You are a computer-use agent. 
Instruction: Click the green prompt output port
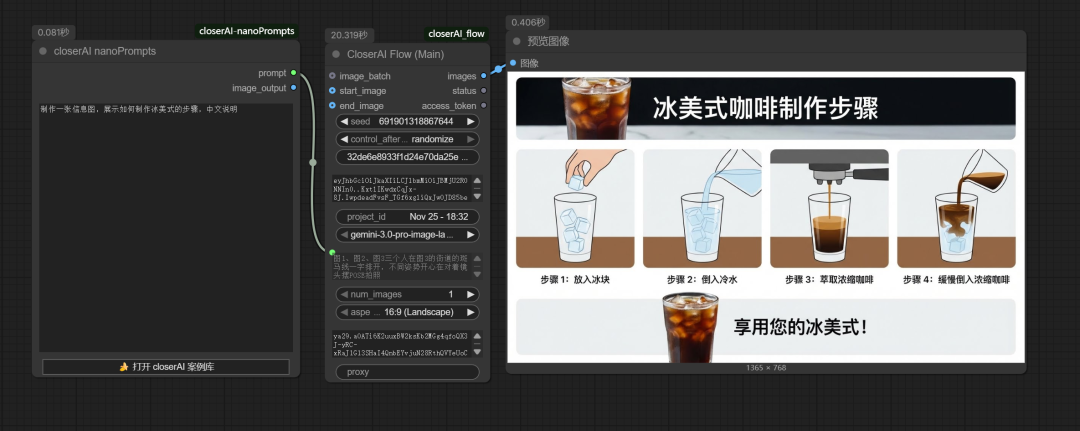point(293,73)
